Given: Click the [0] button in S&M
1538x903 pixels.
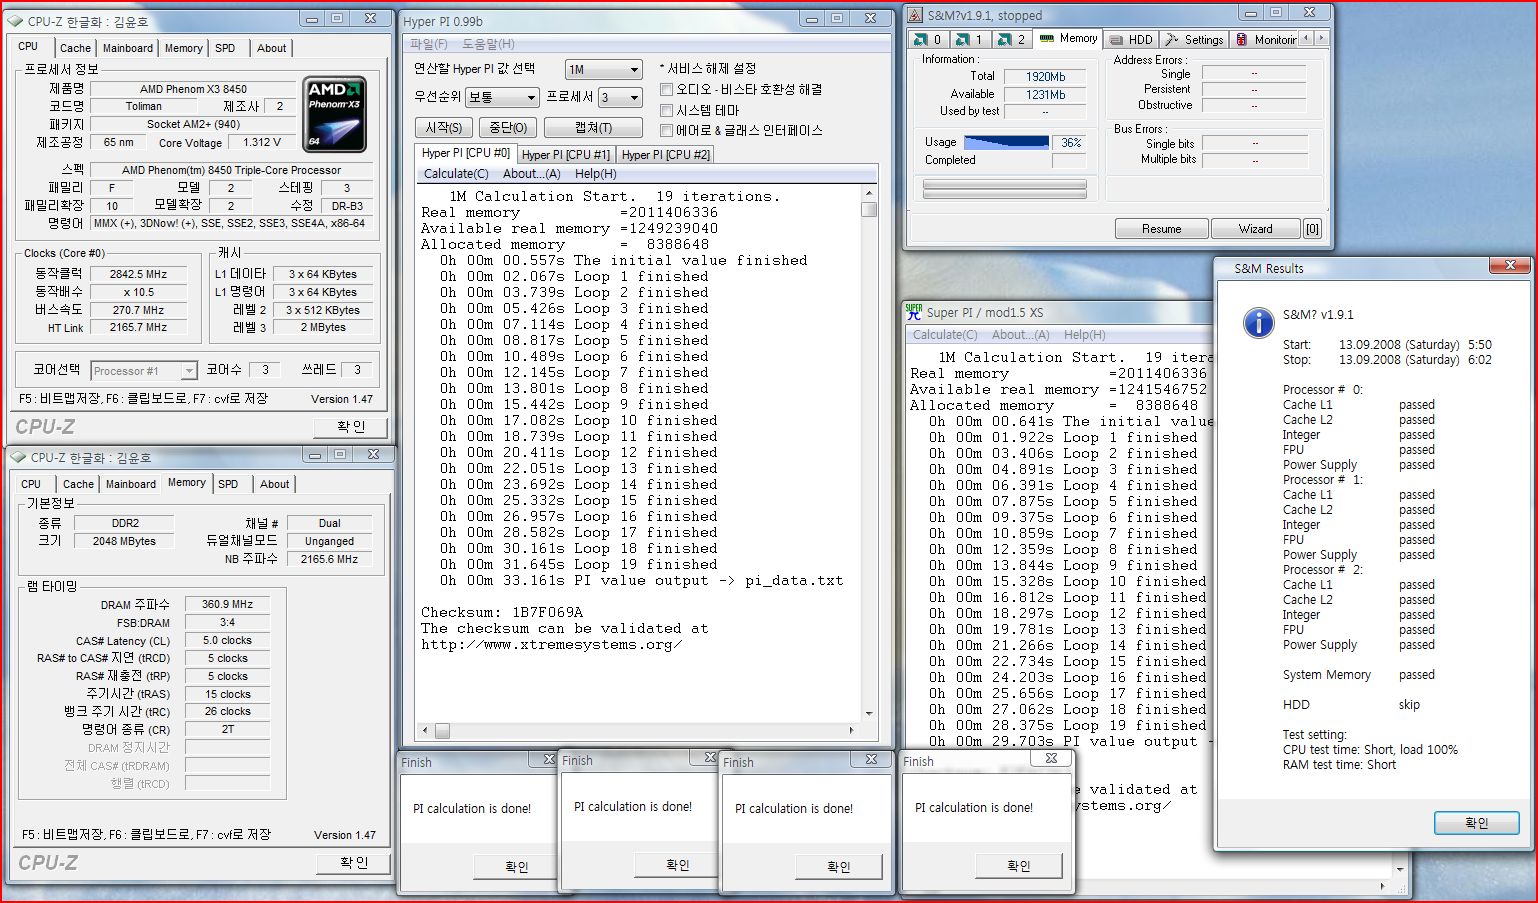Looking at the screenshot, I should point(1312,229).
